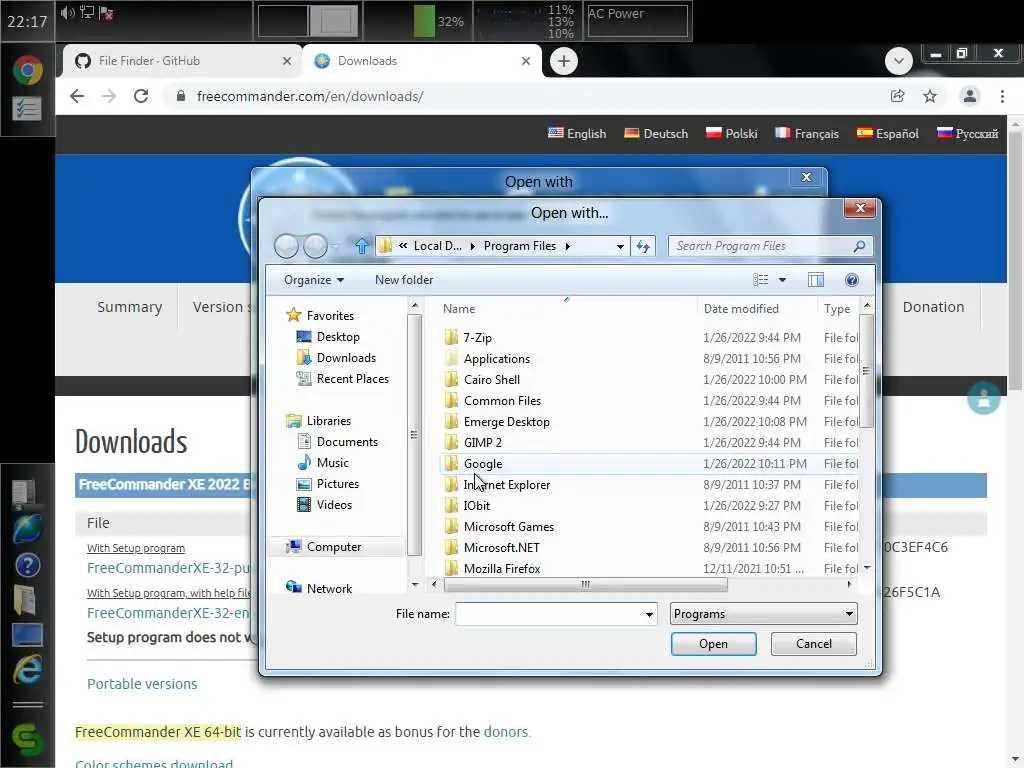Image resolution: width=1024 pixels, height=768 pixels.
Task: Click the share page icon in the address bar
Action: point(897,97)
